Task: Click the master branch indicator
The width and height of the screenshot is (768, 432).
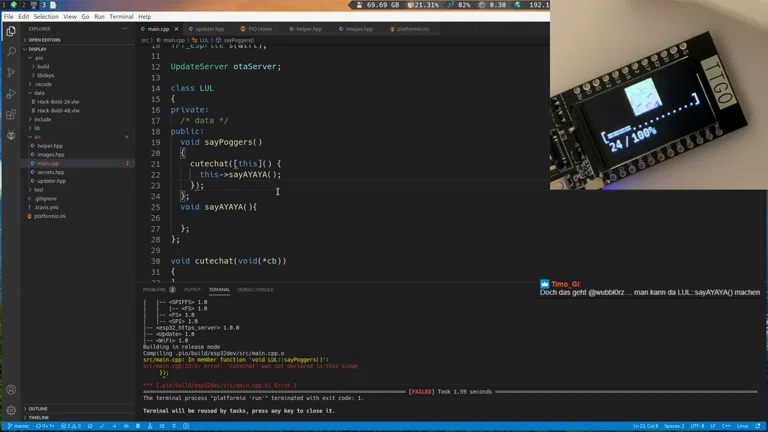Action: [19, 426]
